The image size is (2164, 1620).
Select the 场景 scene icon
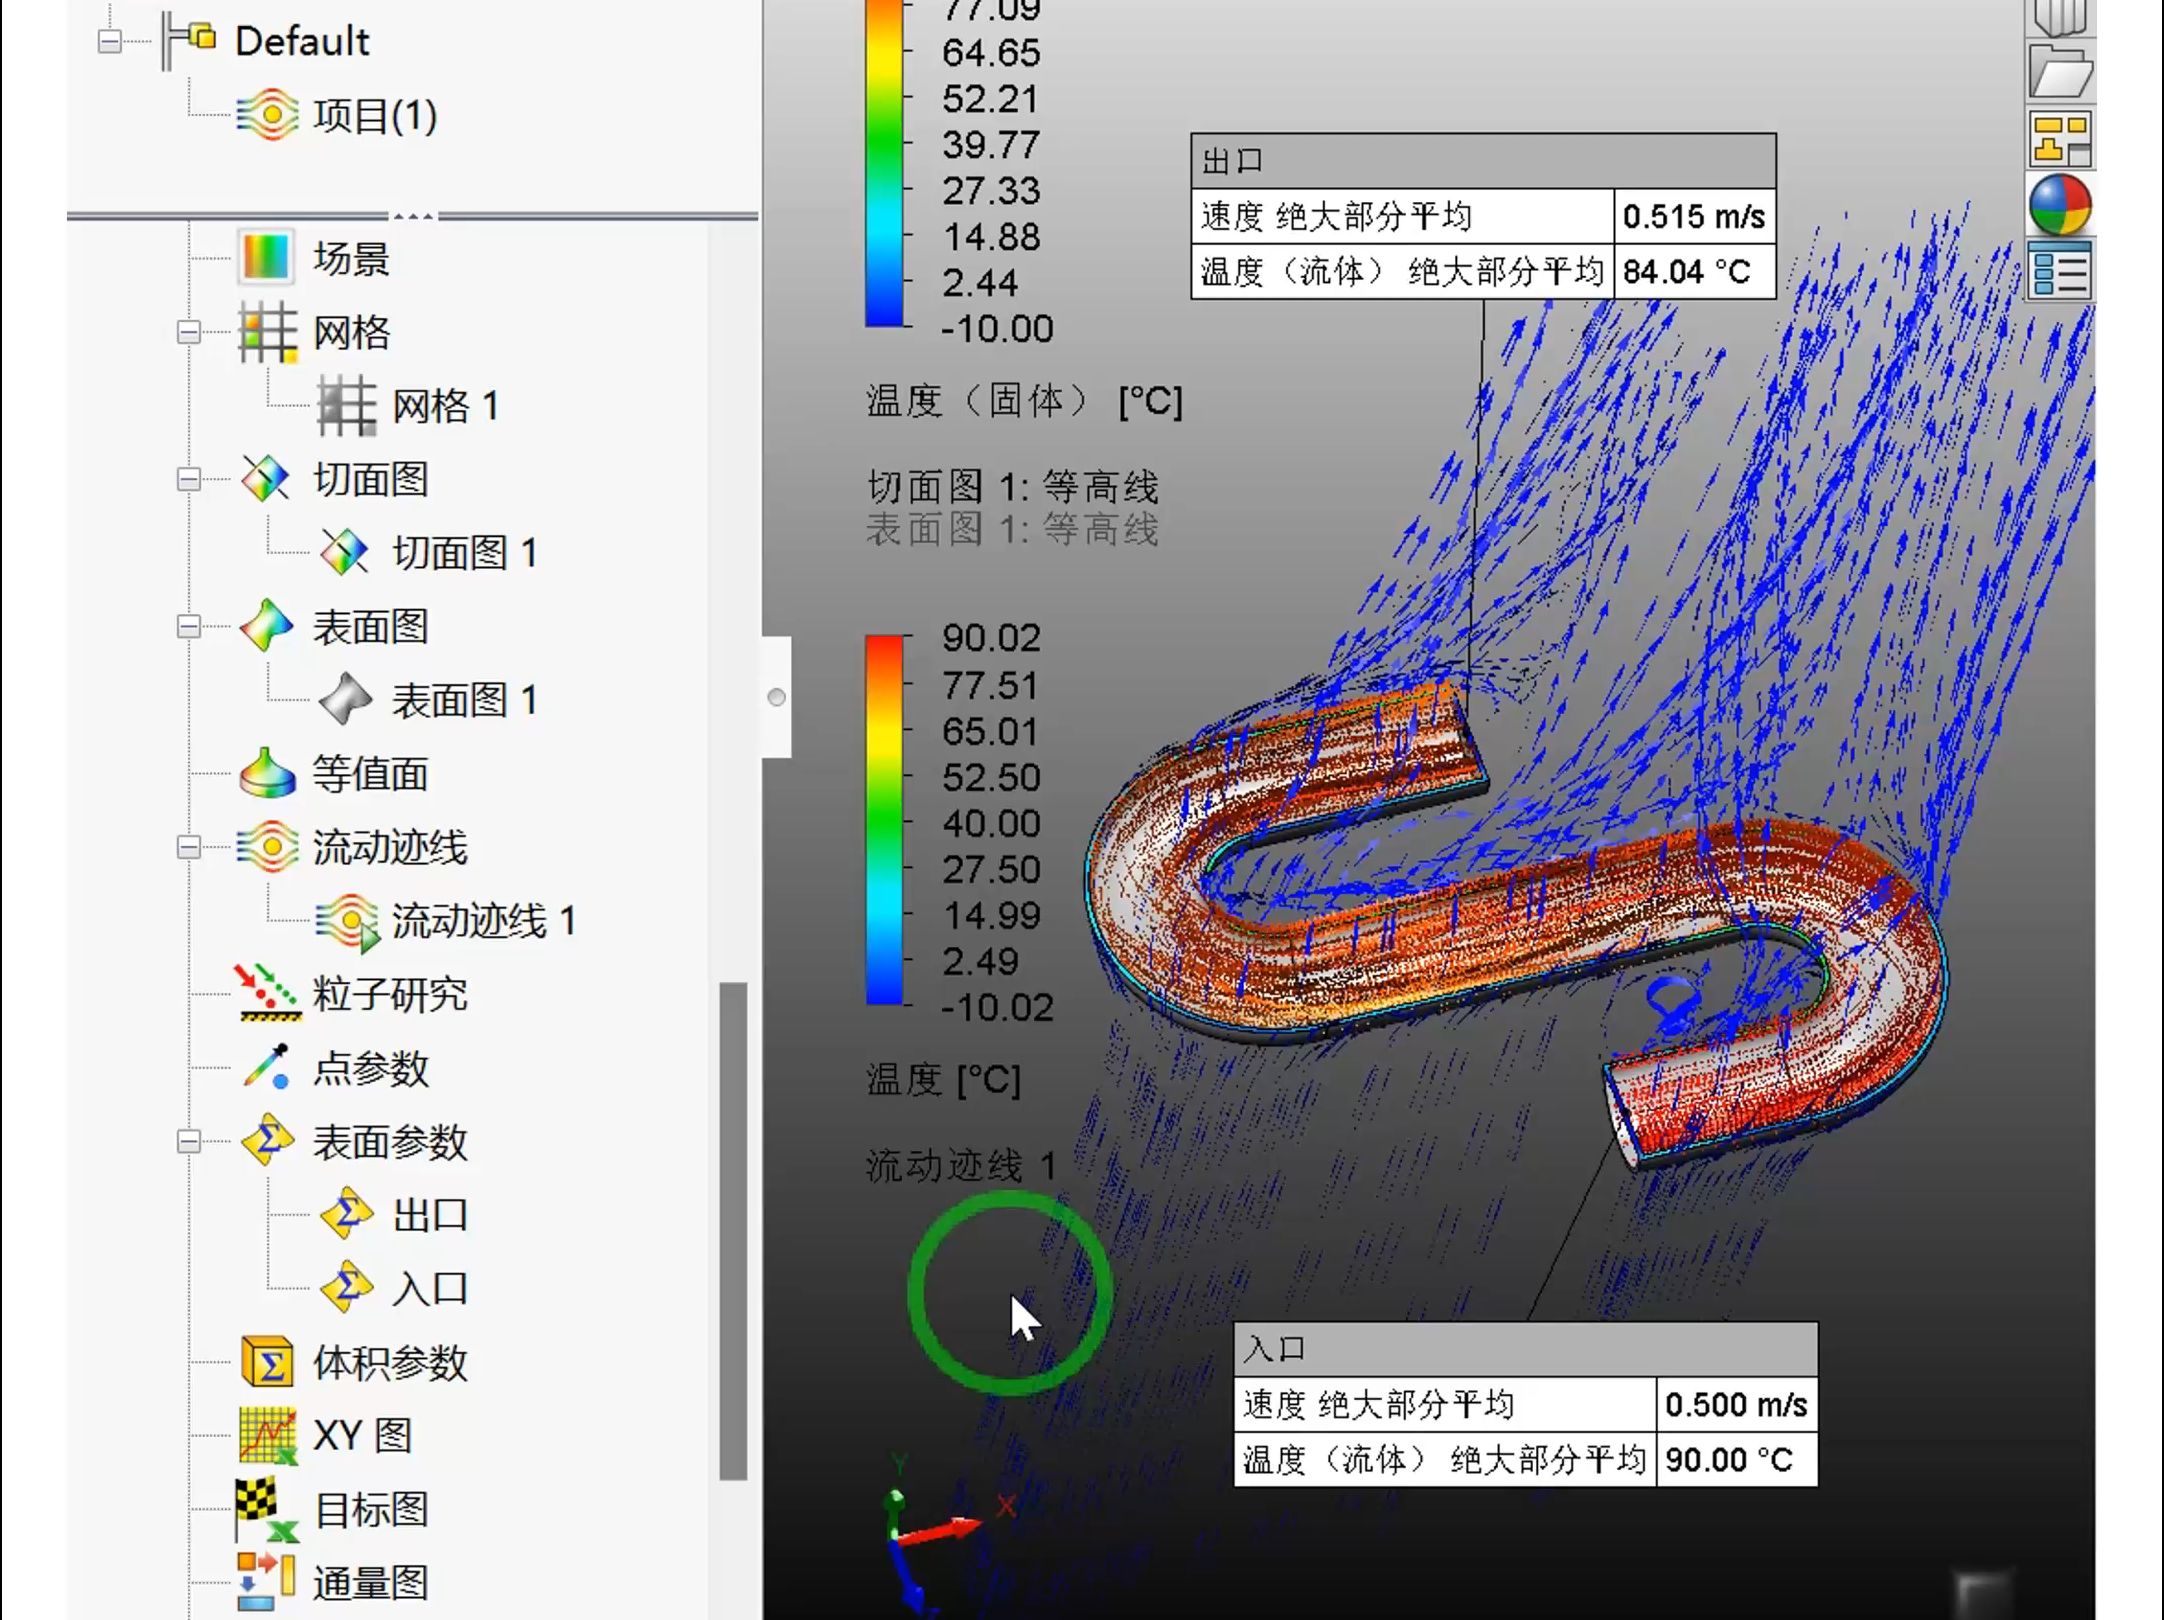pyautogui.click(x=266, y=258)
